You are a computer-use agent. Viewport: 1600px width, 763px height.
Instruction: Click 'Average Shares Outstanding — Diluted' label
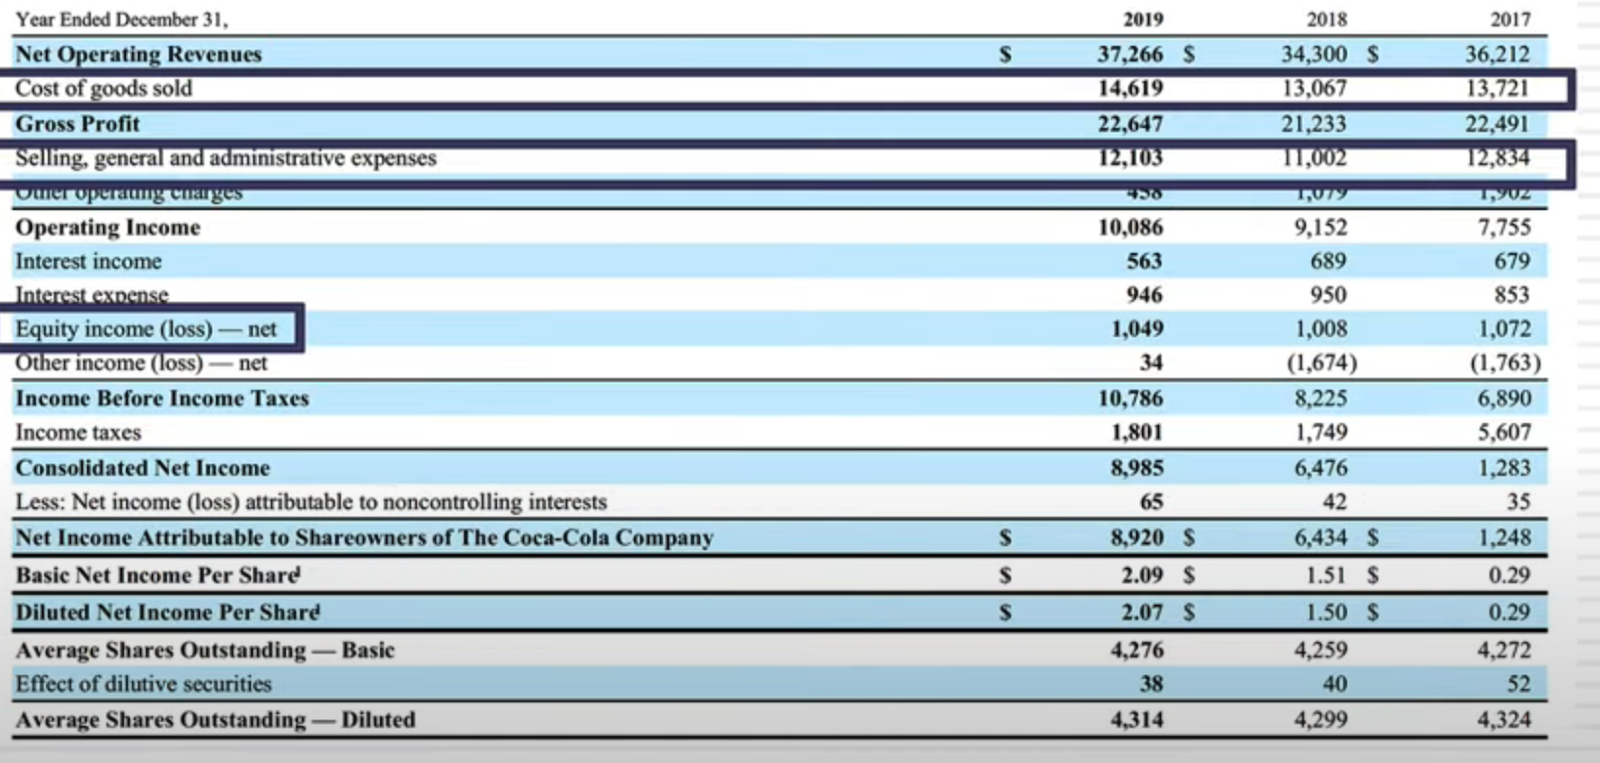[215, 720]
